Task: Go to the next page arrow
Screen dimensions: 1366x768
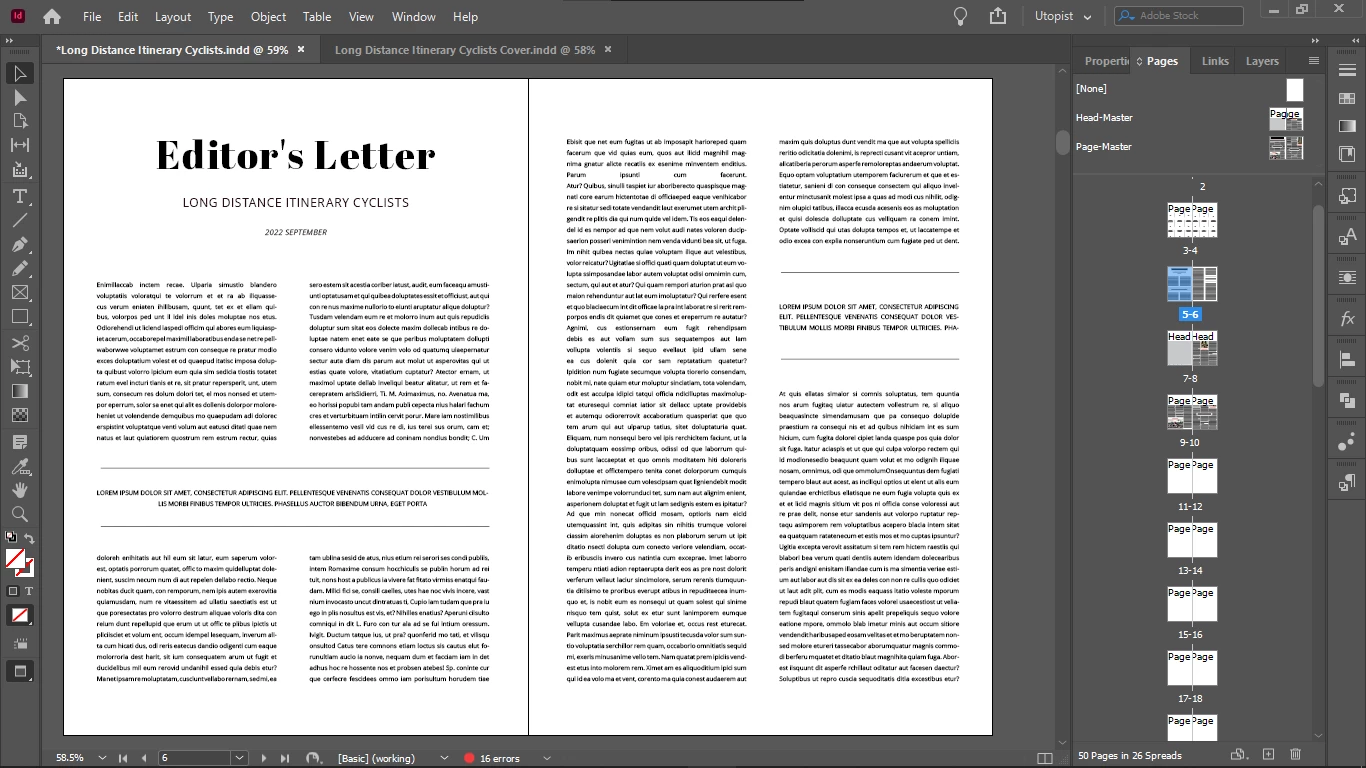Action: pyautogui.click(x=264, y=759)
